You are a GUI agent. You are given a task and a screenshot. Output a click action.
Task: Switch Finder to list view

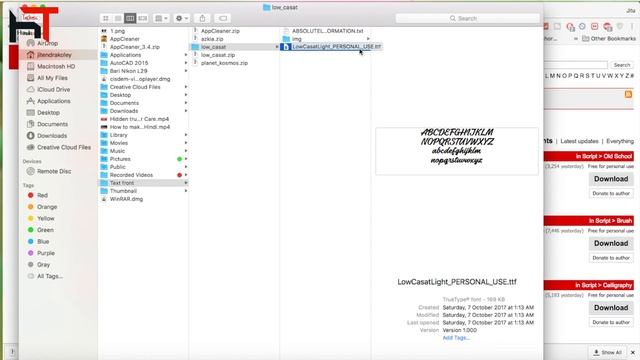[118, 18]
